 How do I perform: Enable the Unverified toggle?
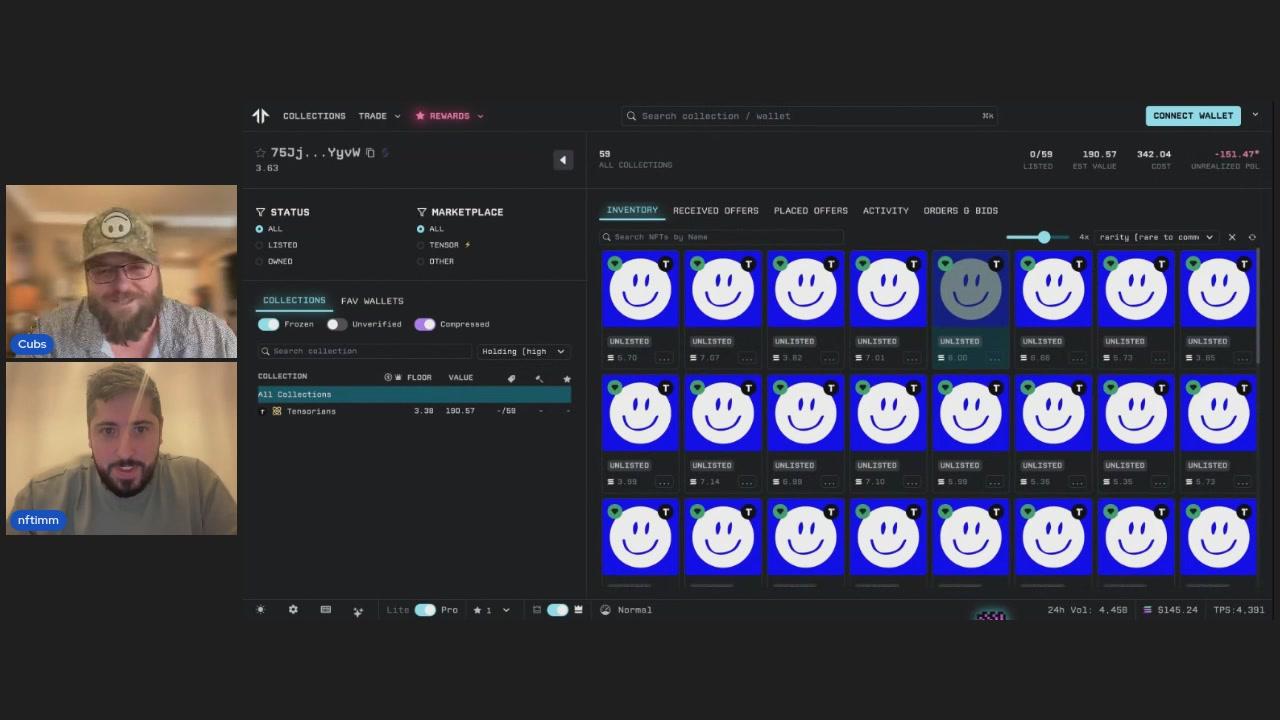pos(336,324)
